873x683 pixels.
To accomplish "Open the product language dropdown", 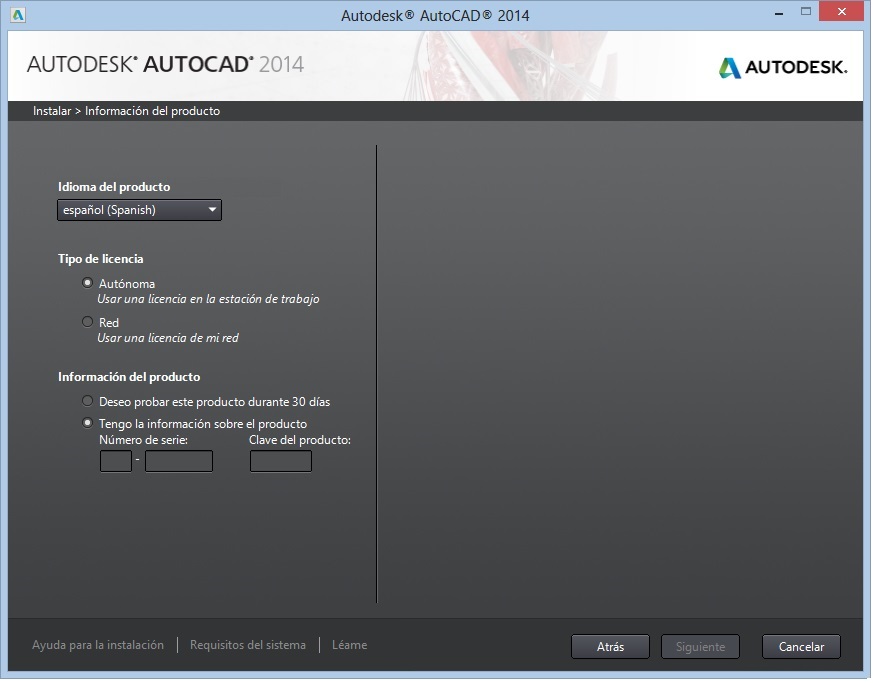I will click(x=139, y=210).
